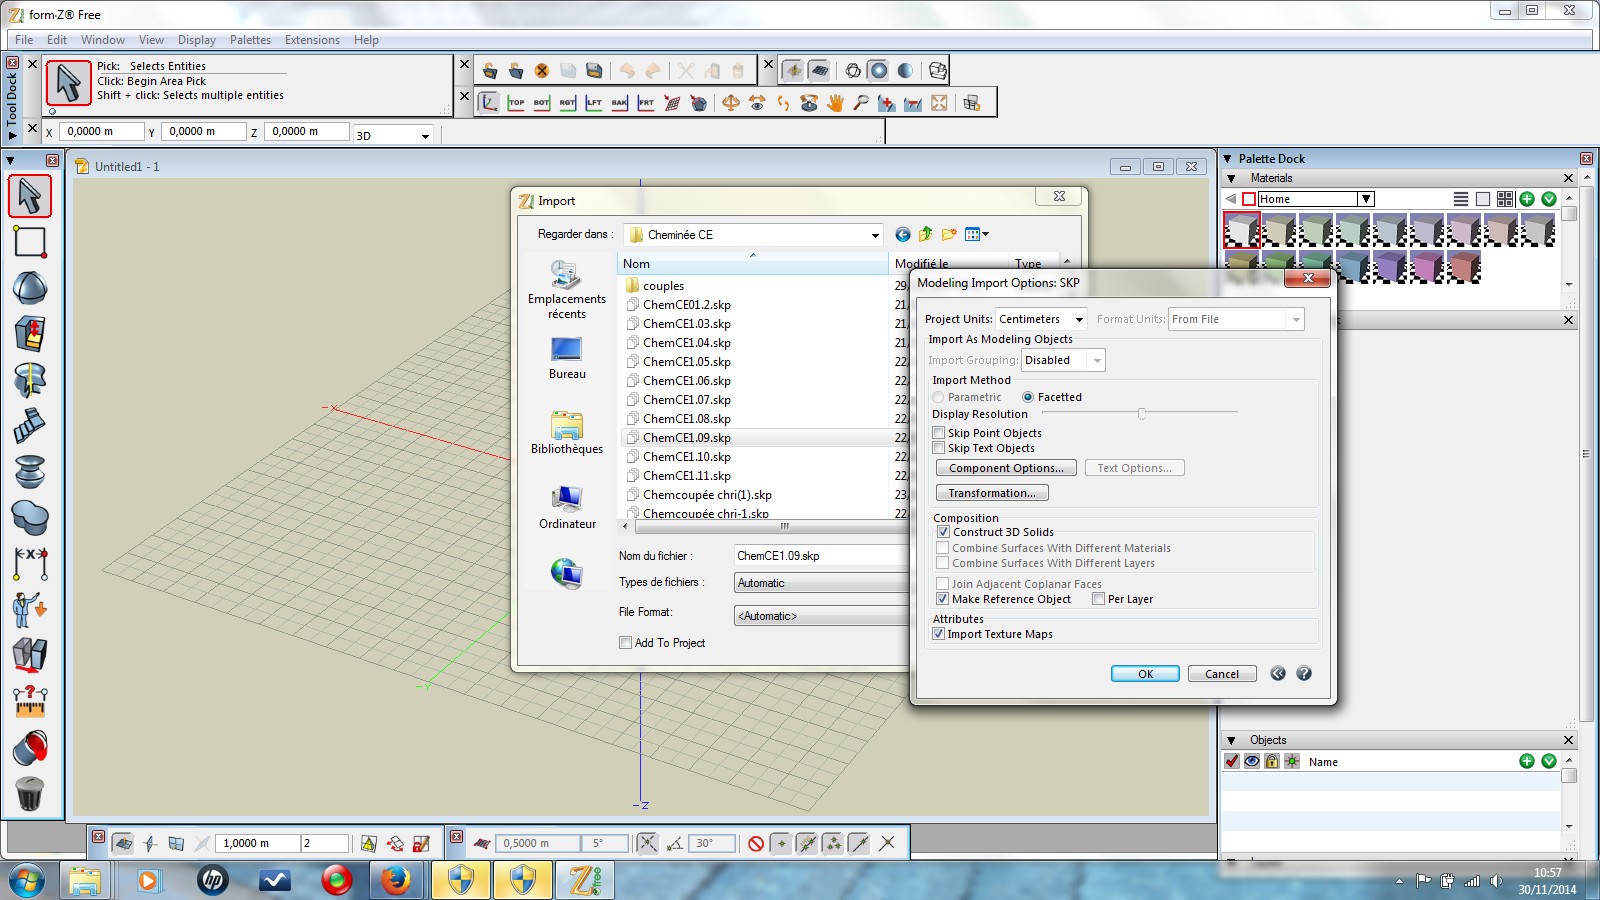Screen dimensions: 1600x900
Task: Open the Display menu
Action: 197,40
